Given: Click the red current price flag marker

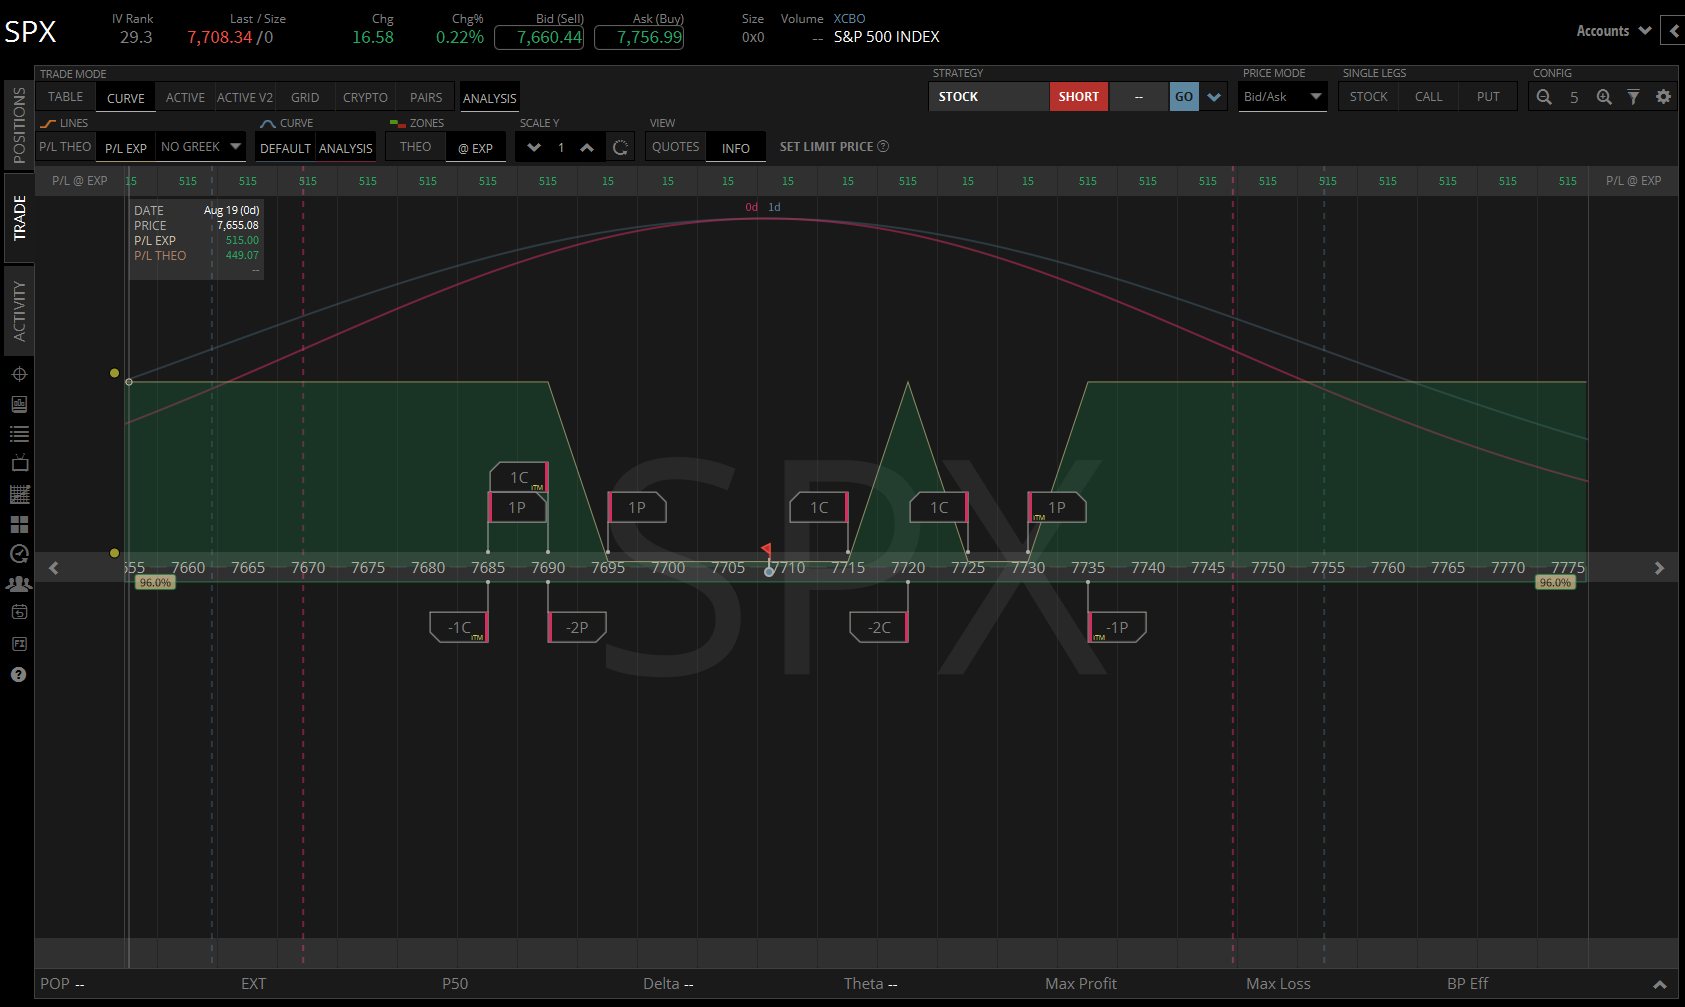Looking at the screenshot, I should 766,549.
